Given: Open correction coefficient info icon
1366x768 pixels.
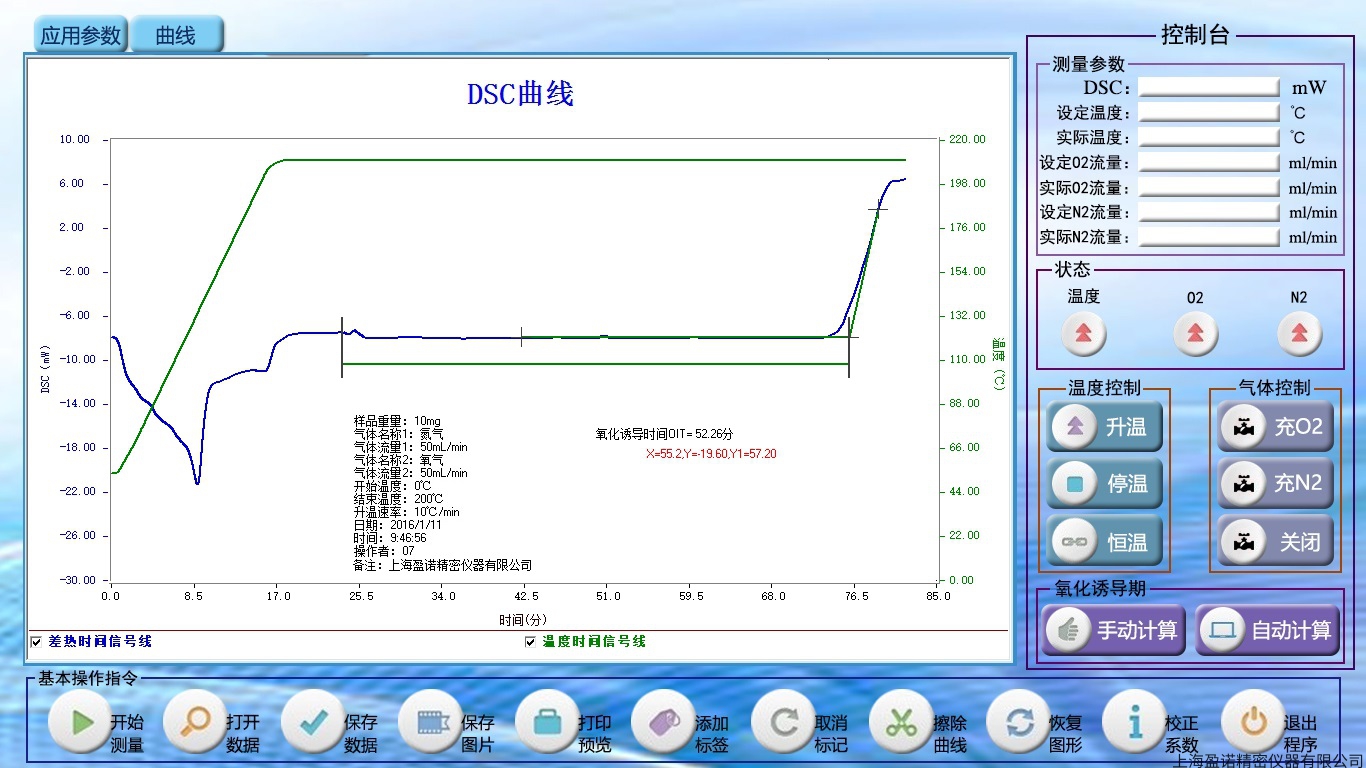Looking at the screenshot, I should (x=1135, y=722).
